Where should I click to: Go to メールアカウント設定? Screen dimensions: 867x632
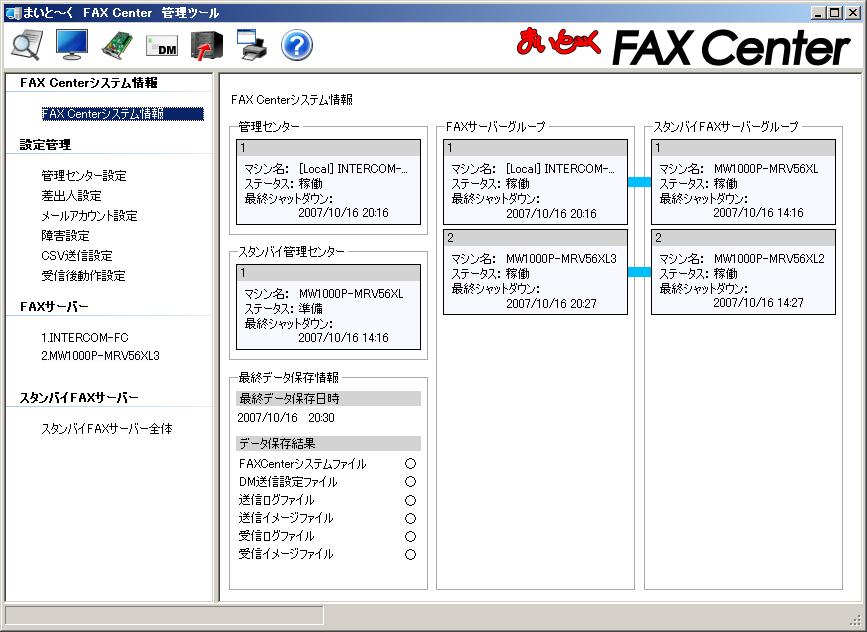(x=89, y=216)
